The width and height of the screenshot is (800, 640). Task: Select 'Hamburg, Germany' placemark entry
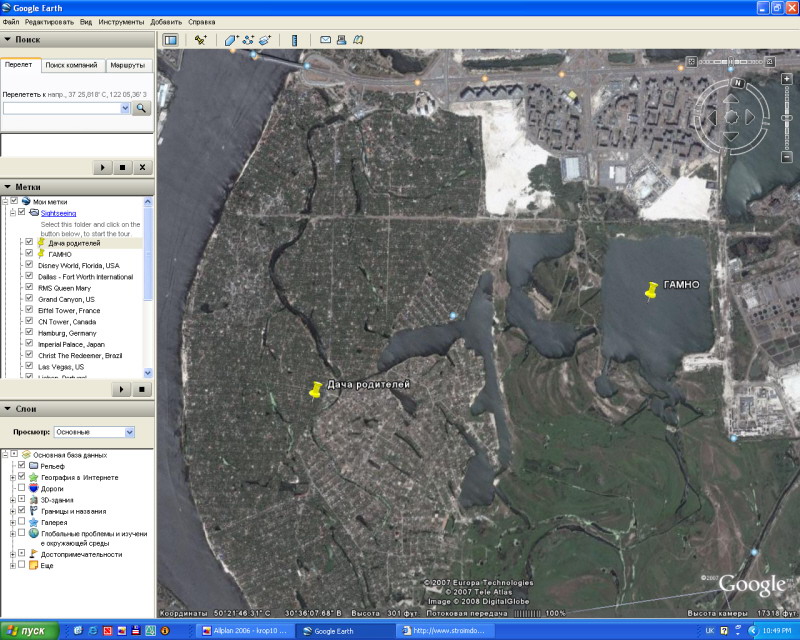(x=67, y=333)
